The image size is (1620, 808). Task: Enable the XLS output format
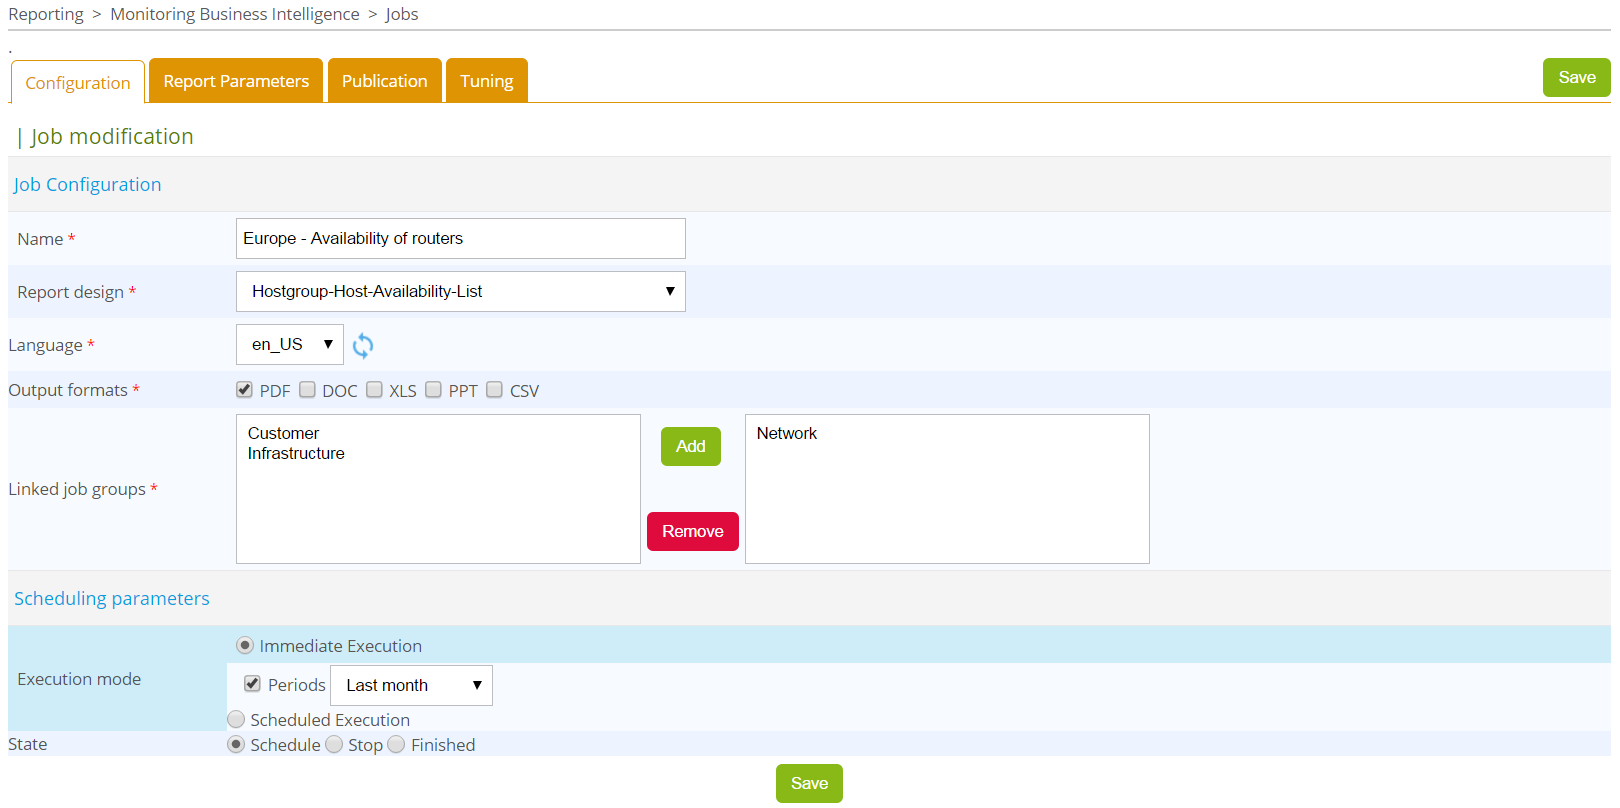(374, 390)
